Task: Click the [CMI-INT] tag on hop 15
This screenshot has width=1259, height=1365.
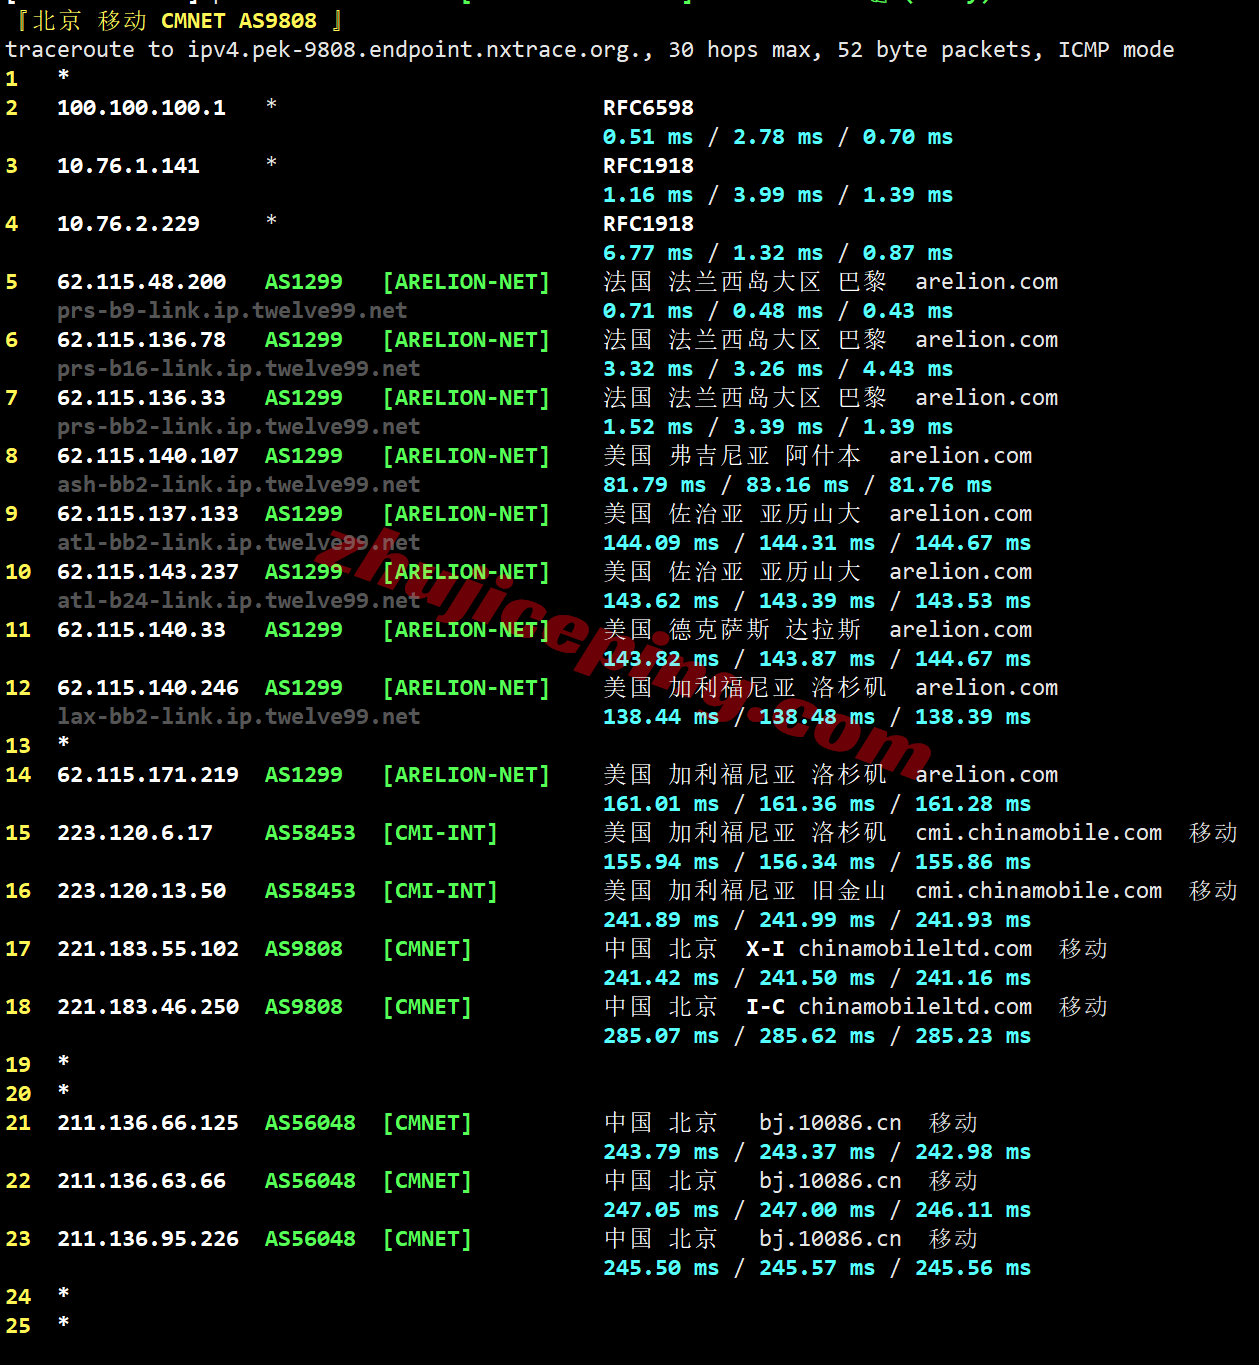Action: (x=440, y=833)
